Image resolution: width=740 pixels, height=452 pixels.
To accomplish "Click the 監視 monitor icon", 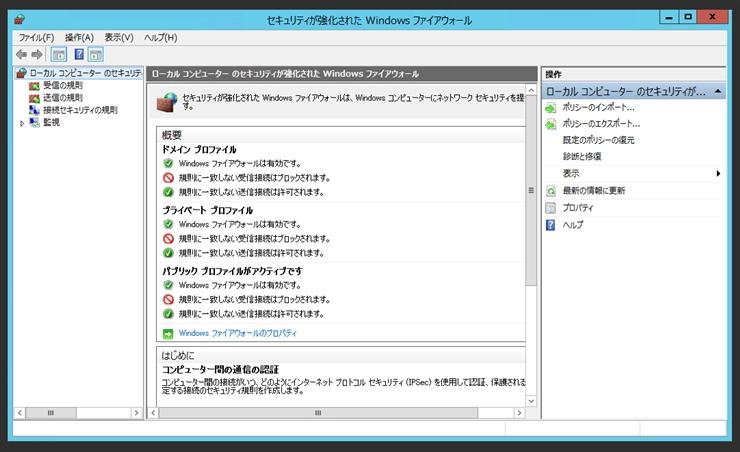I will click(34, 122).
